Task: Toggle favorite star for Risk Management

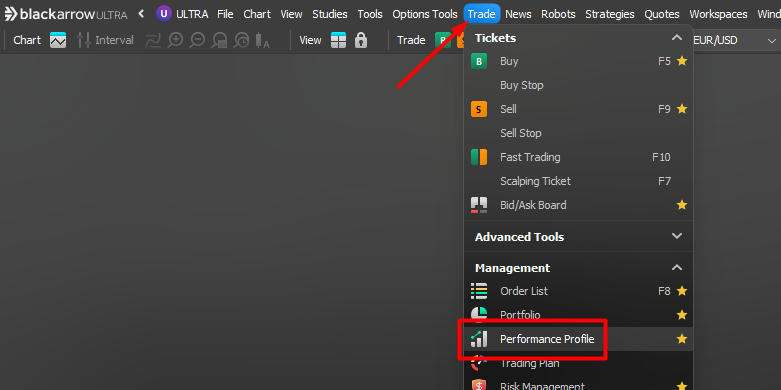Action: (682, 386)
